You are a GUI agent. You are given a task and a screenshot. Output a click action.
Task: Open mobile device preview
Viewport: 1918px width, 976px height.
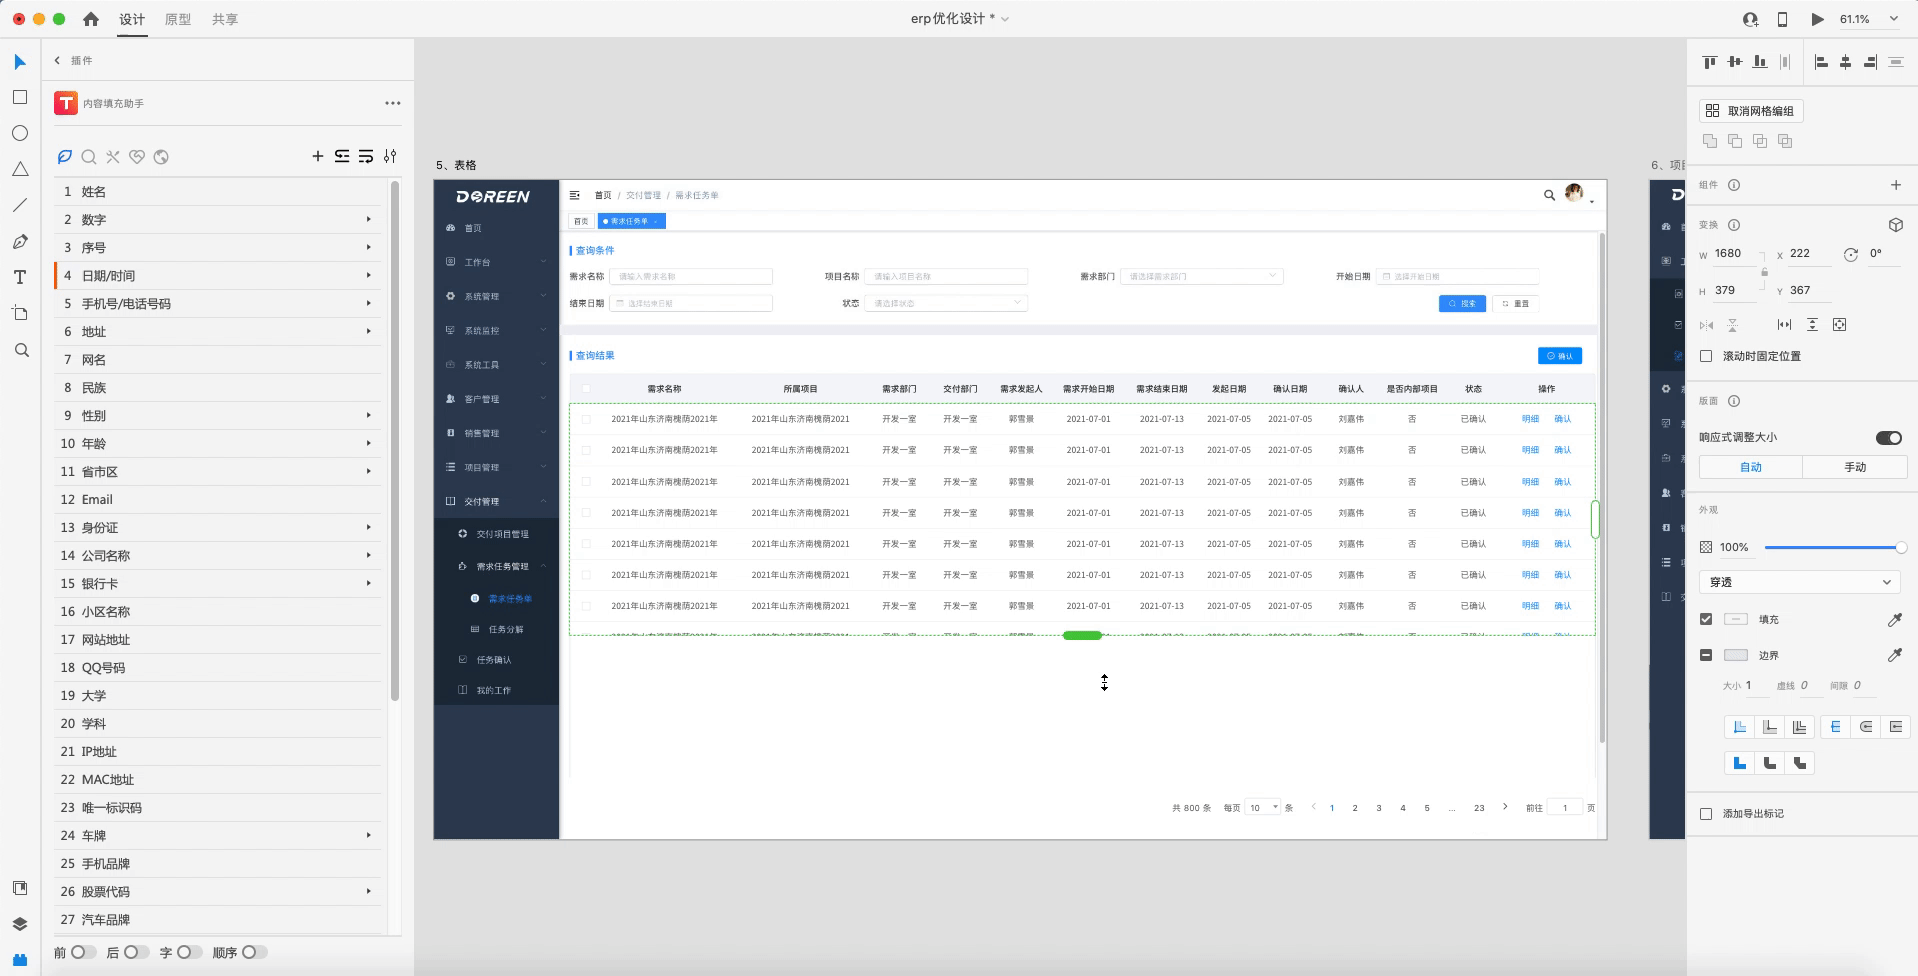[1783, 19]
